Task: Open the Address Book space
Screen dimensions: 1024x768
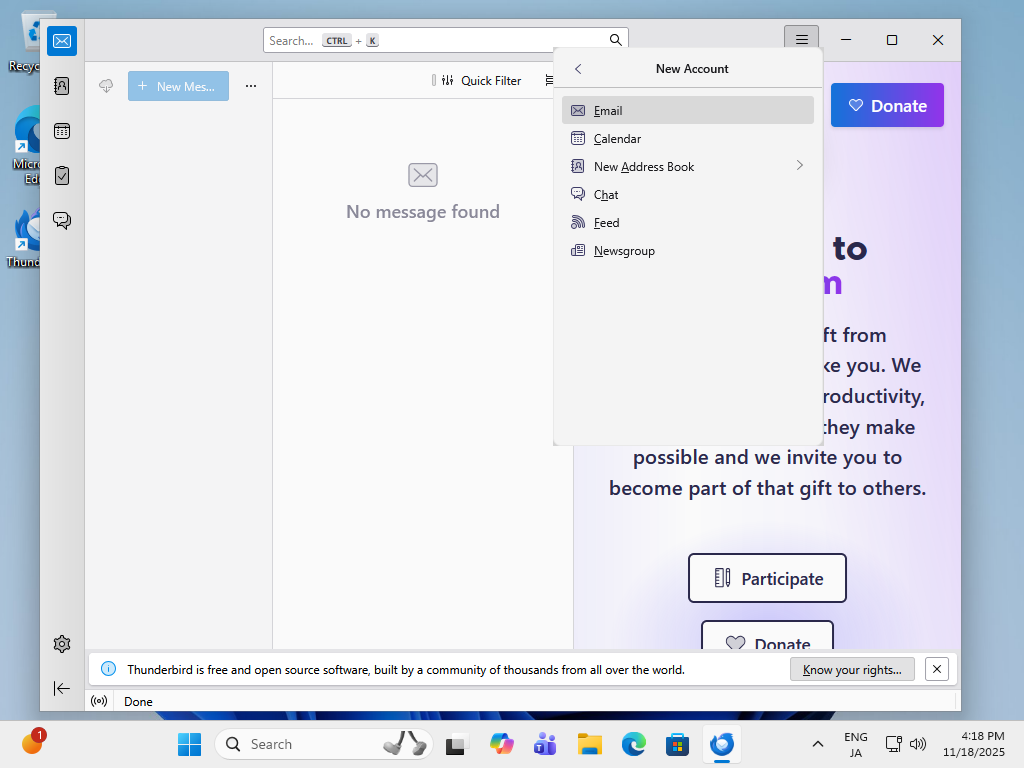Action: (62, 86)
